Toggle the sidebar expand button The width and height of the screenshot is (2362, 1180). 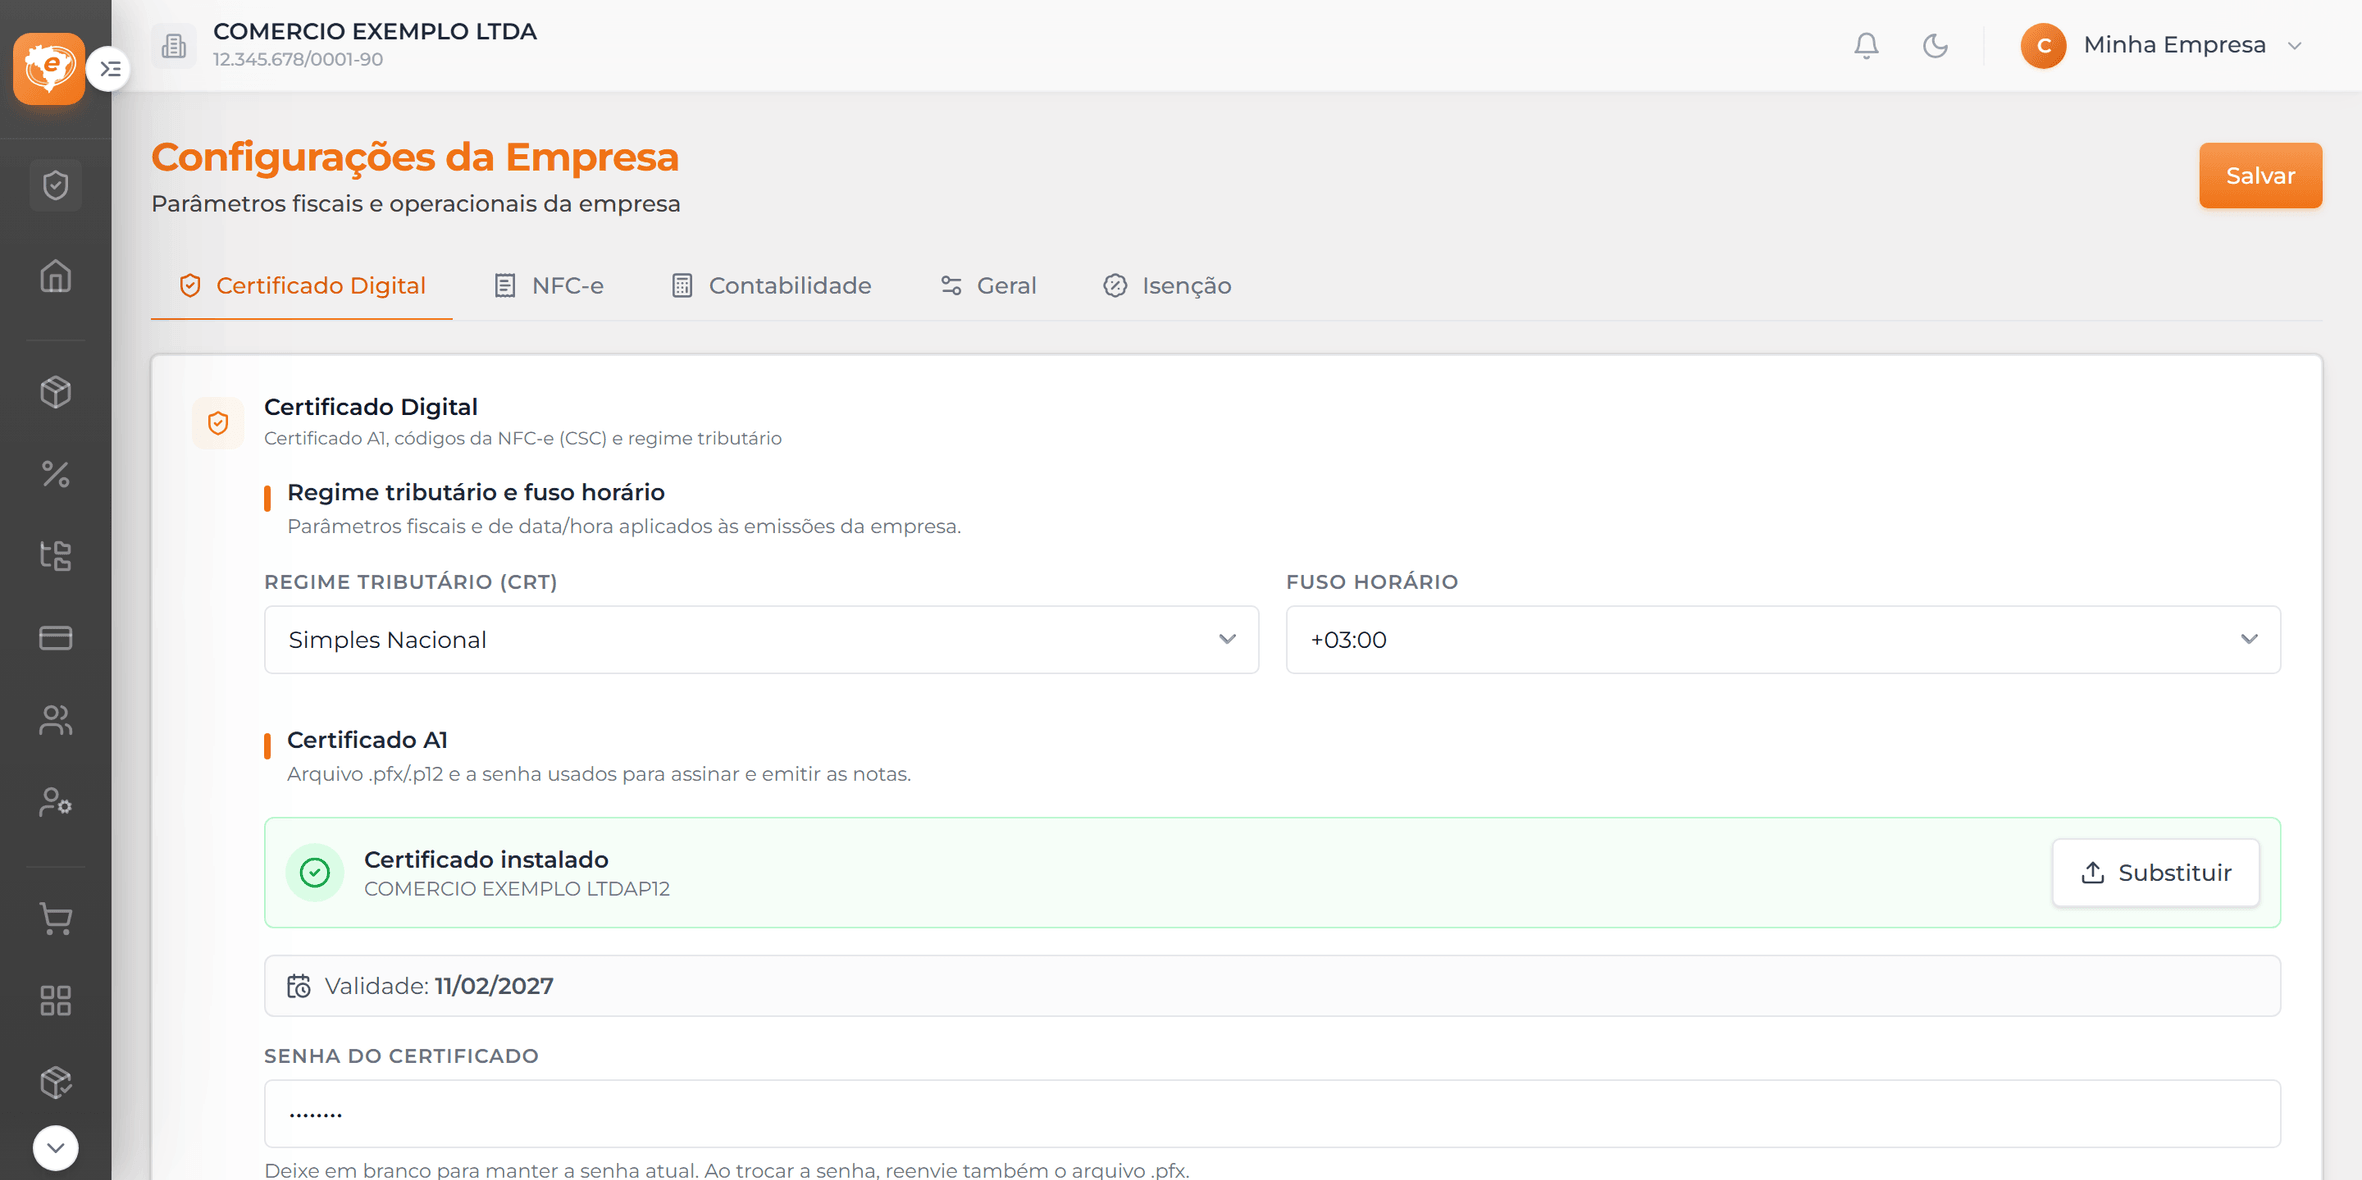point(109,69)
